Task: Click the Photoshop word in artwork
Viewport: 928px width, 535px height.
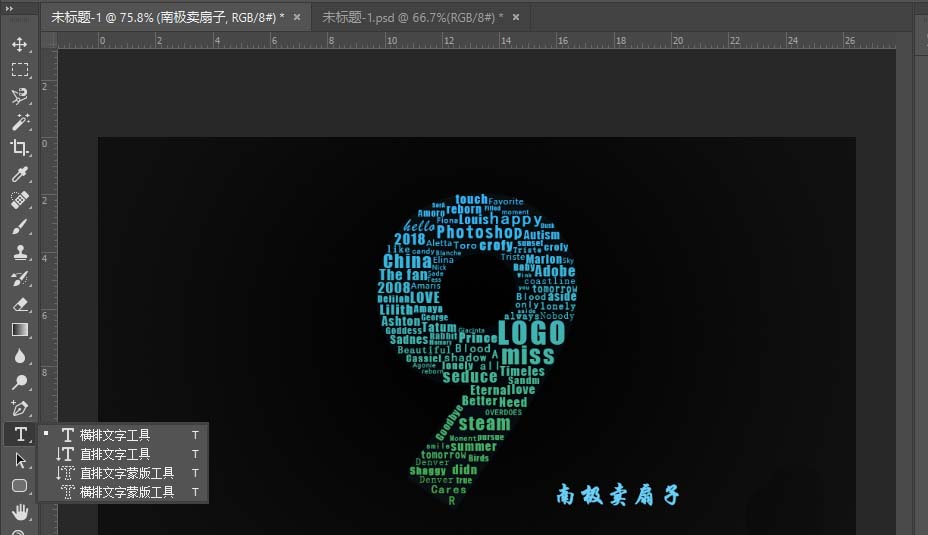Action: [479, 233]
